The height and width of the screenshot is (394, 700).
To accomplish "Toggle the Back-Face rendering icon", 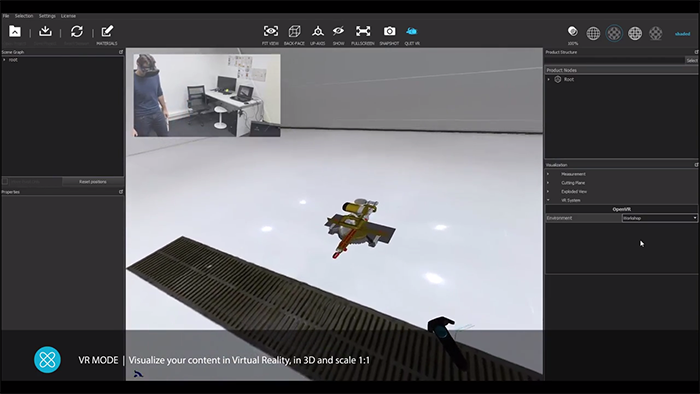I will (x=294, y=31).
